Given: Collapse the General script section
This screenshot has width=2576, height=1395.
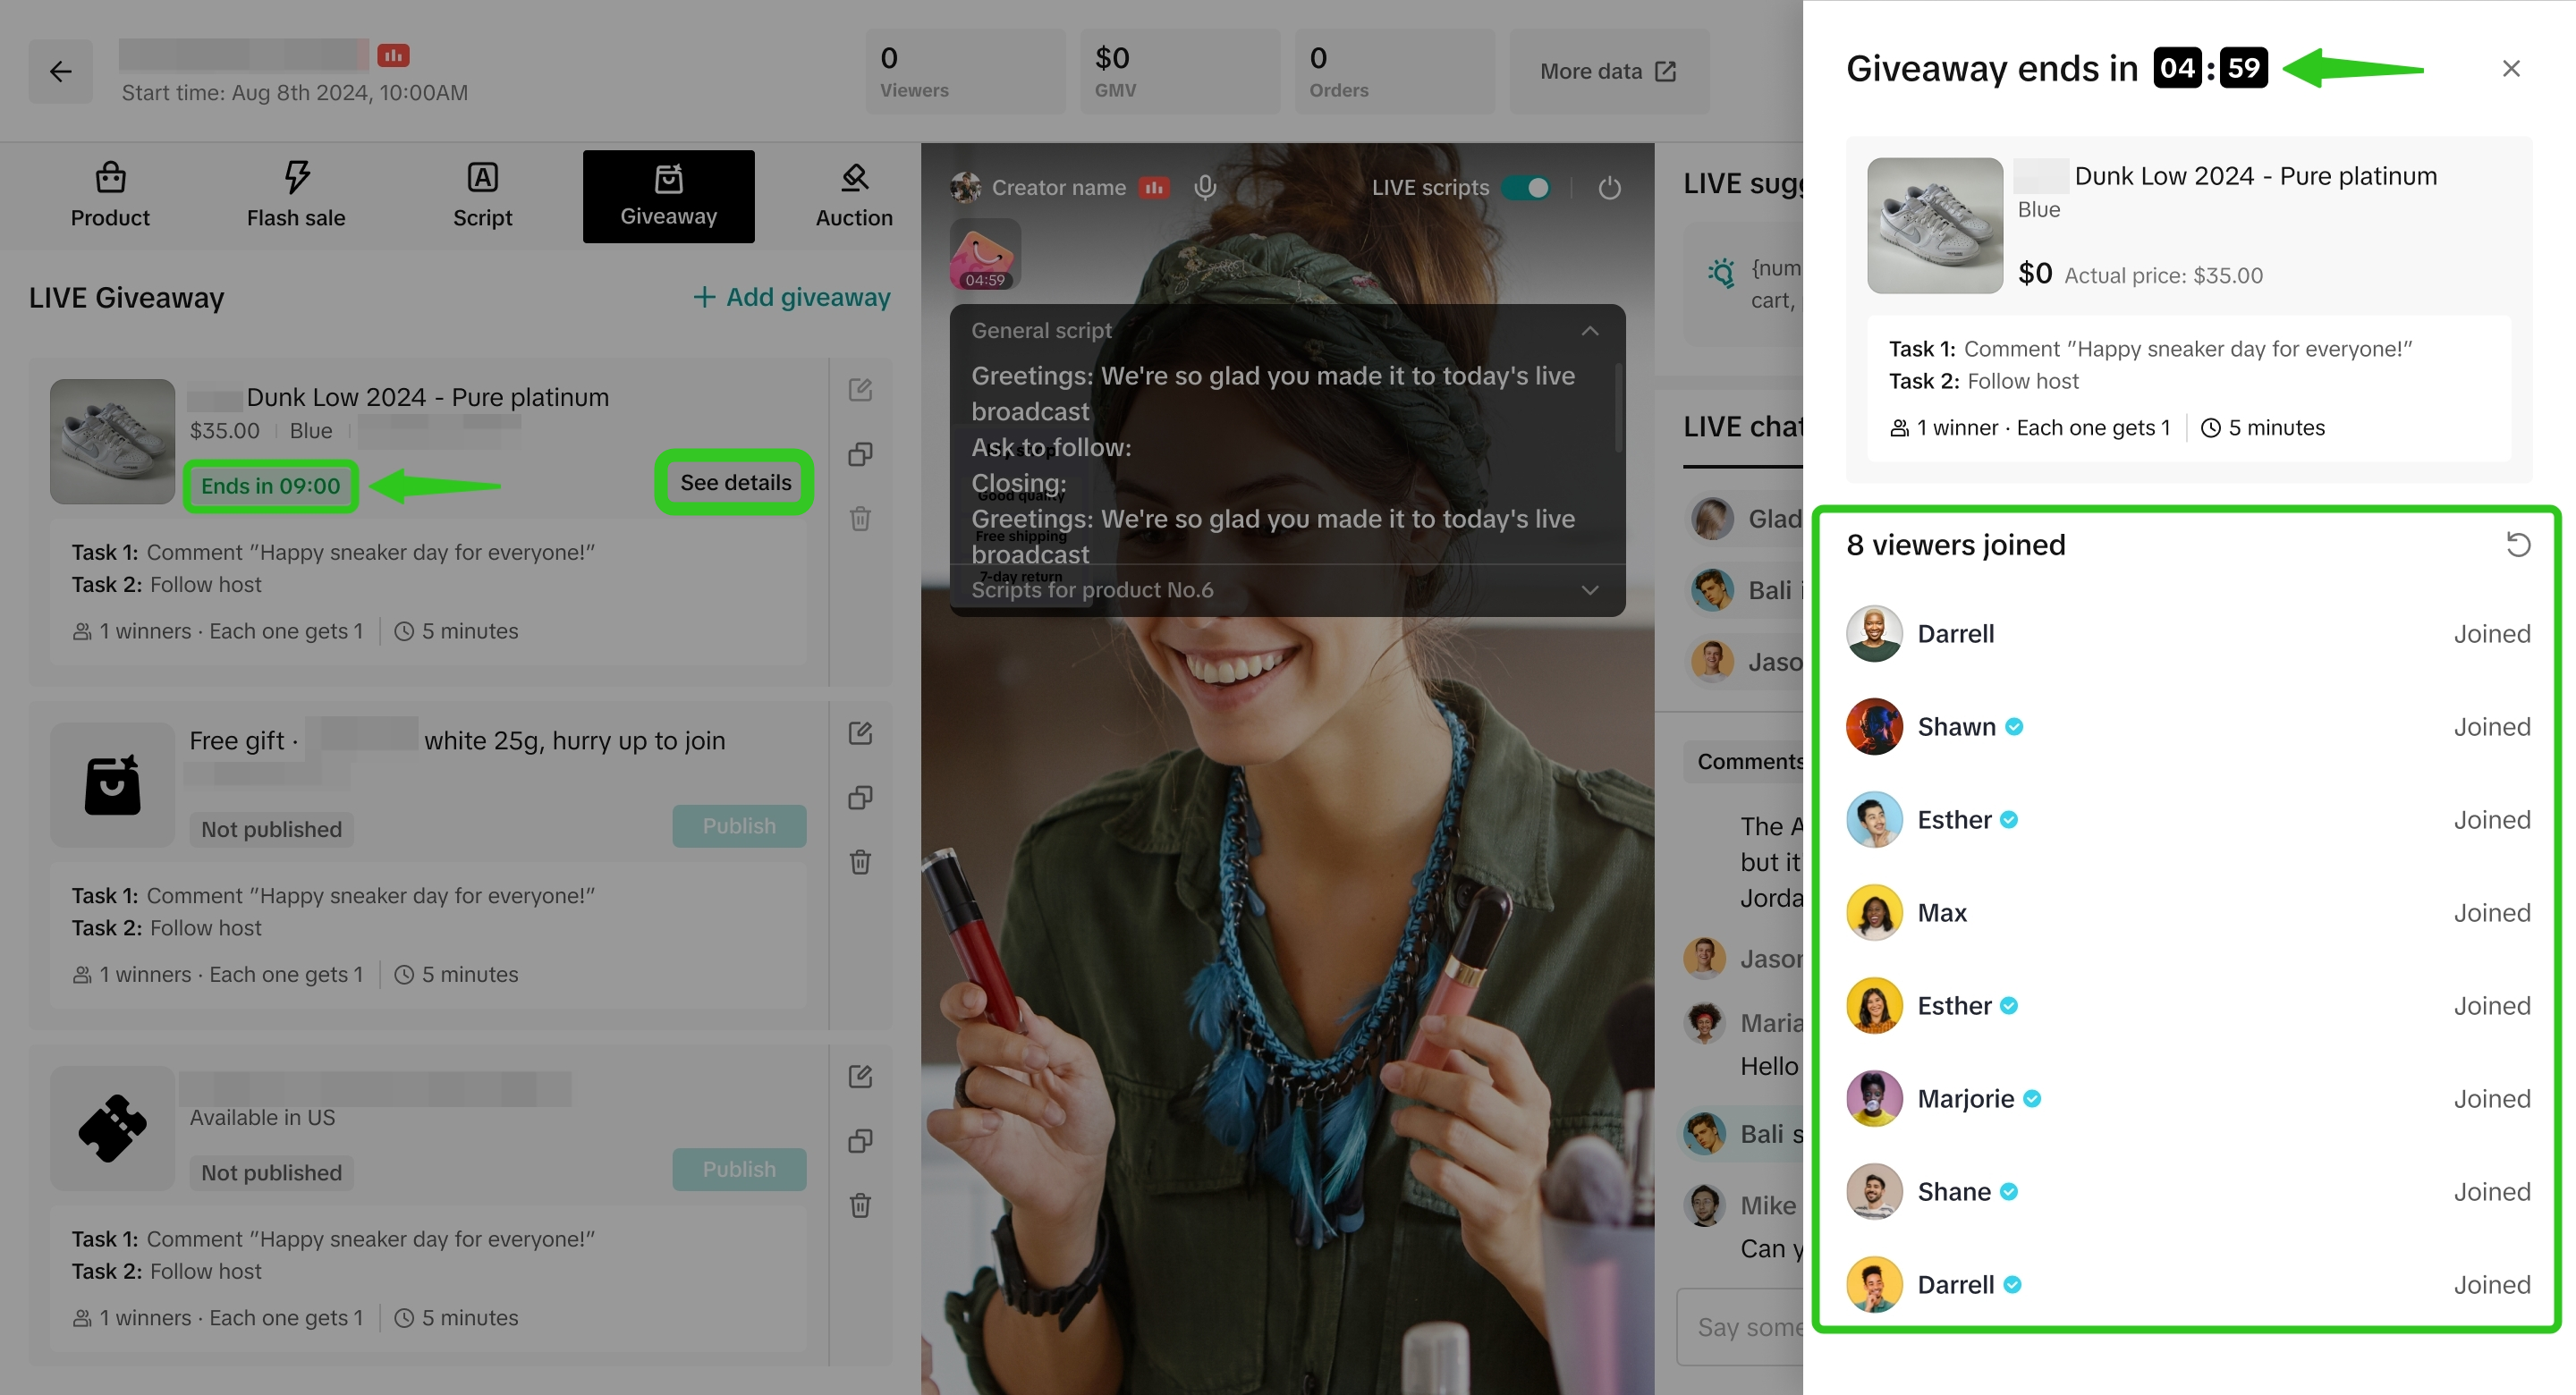Looking at the screenshot, I should click(1590, 330).
